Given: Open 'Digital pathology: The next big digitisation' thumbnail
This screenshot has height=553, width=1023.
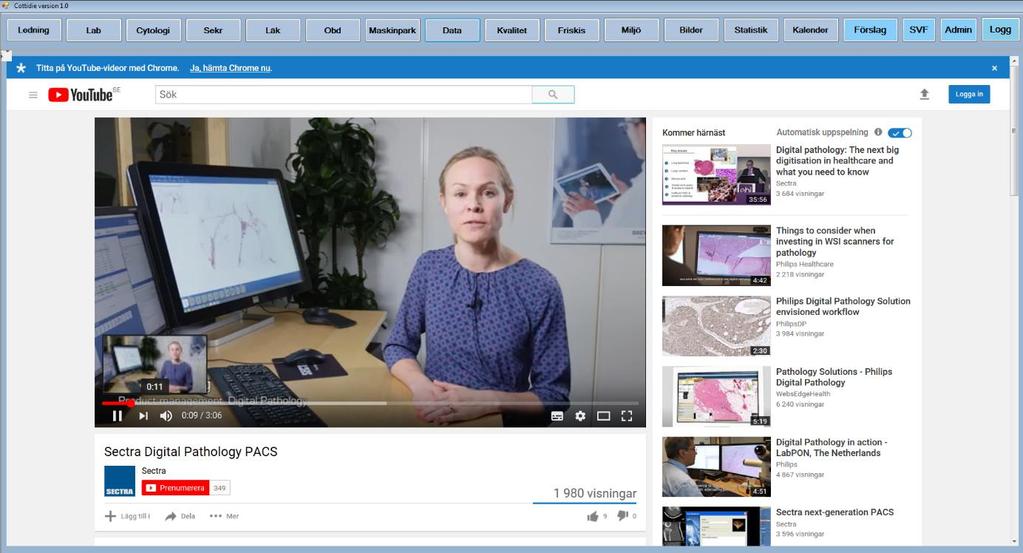Looking at the screenshot, I should [x=716, y=175].
